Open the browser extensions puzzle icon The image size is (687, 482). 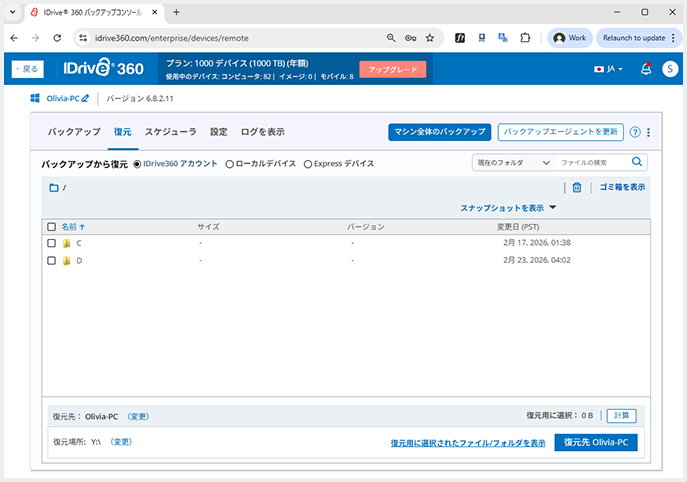click(525, 38)
